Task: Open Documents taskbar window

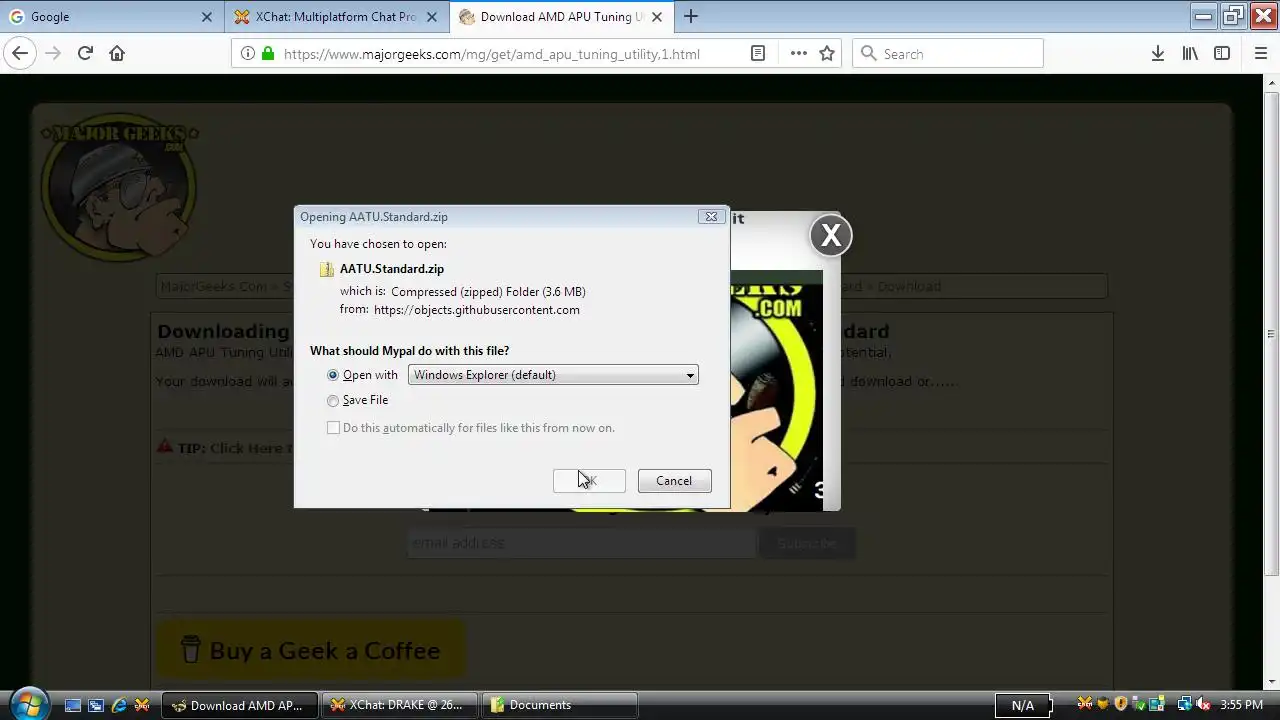Action: (x=559, y=705)
